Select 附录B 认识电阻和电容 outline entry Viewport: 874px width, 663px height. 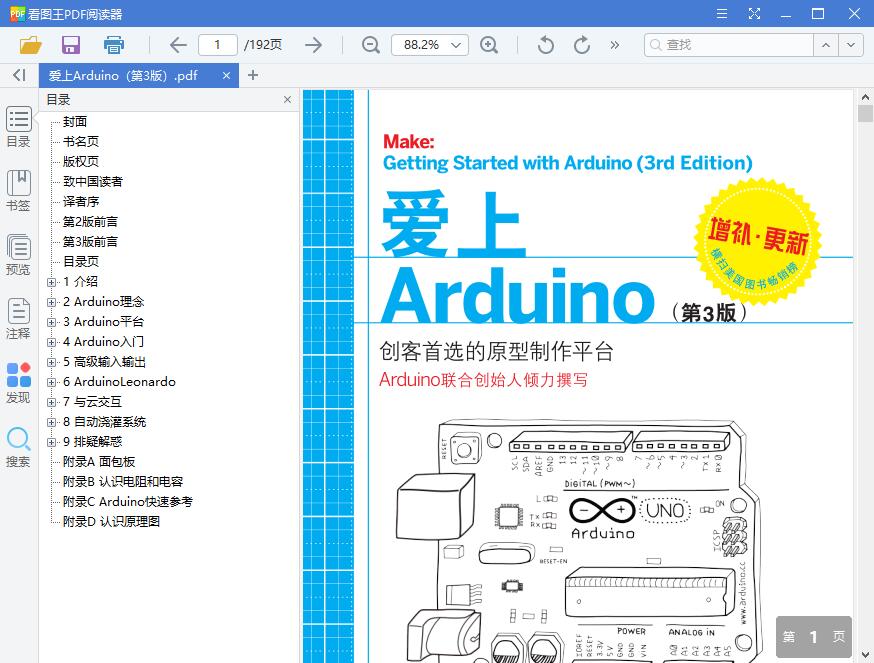coord(123,481)
